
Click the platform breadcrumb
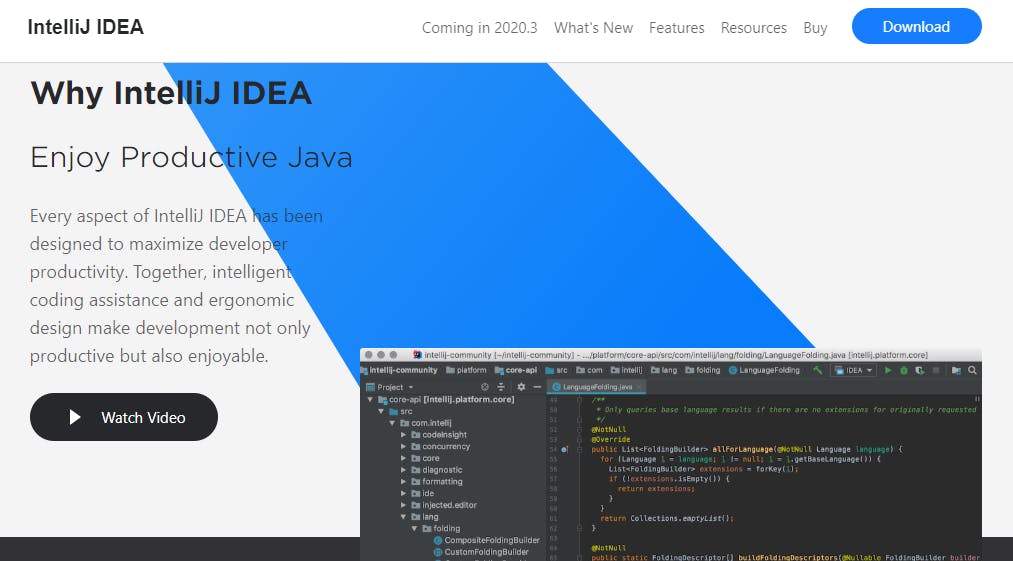(x=466, y=370)
